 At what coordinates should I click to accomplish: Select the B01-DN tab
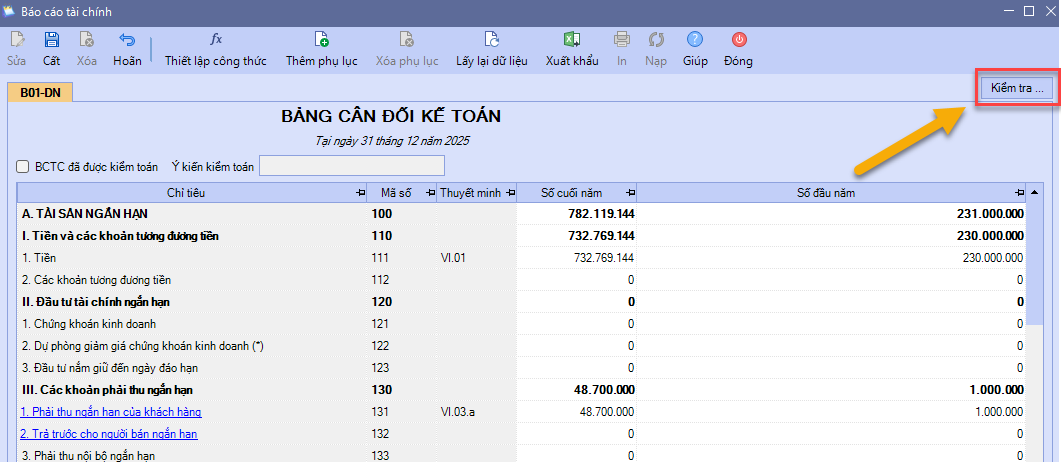click(40, 93)
